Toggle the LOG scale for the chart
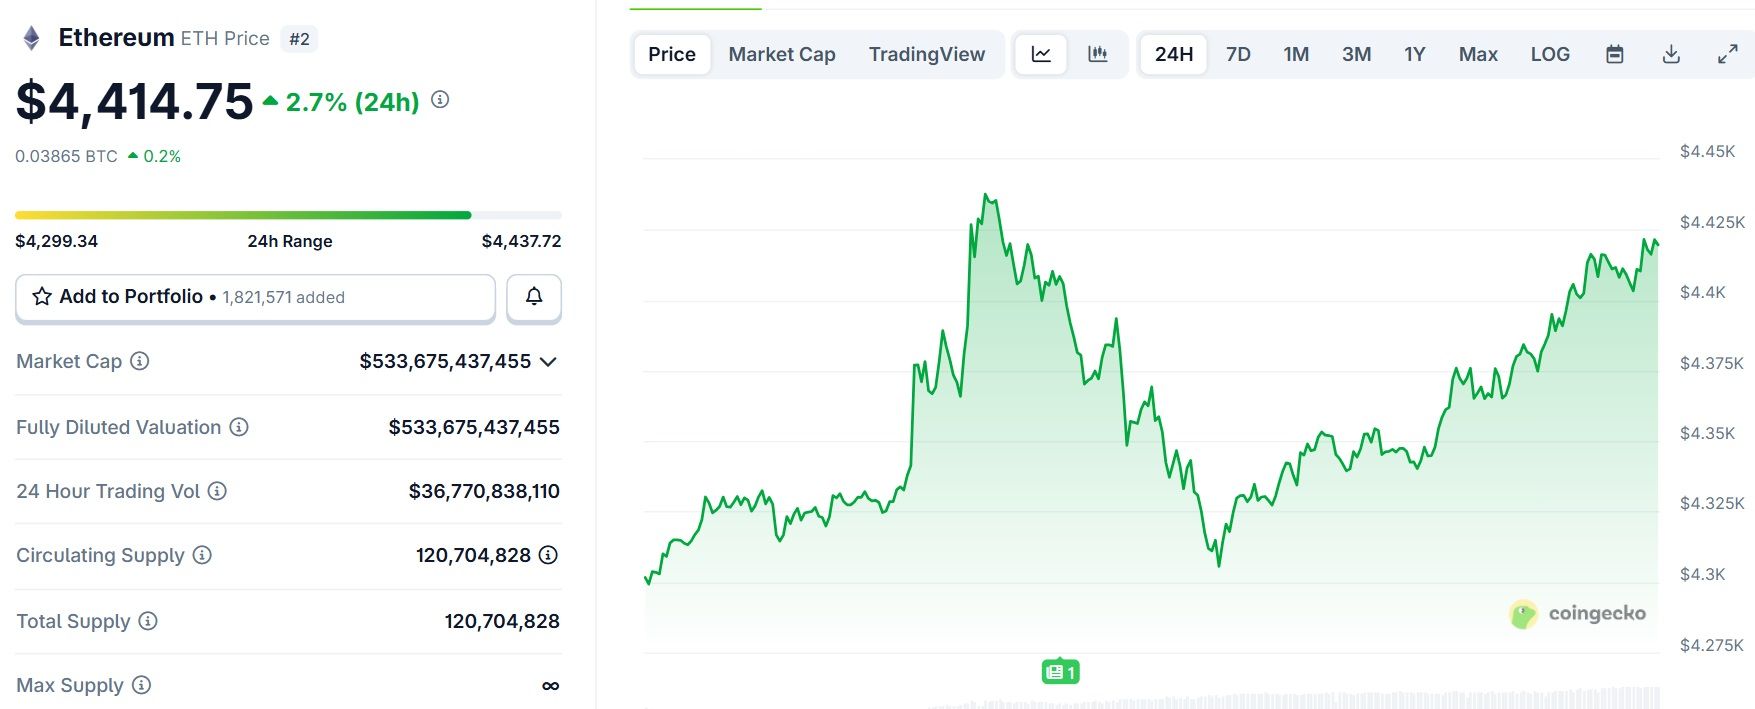Screen dimensions: 1755x709 click(1549, 55)
